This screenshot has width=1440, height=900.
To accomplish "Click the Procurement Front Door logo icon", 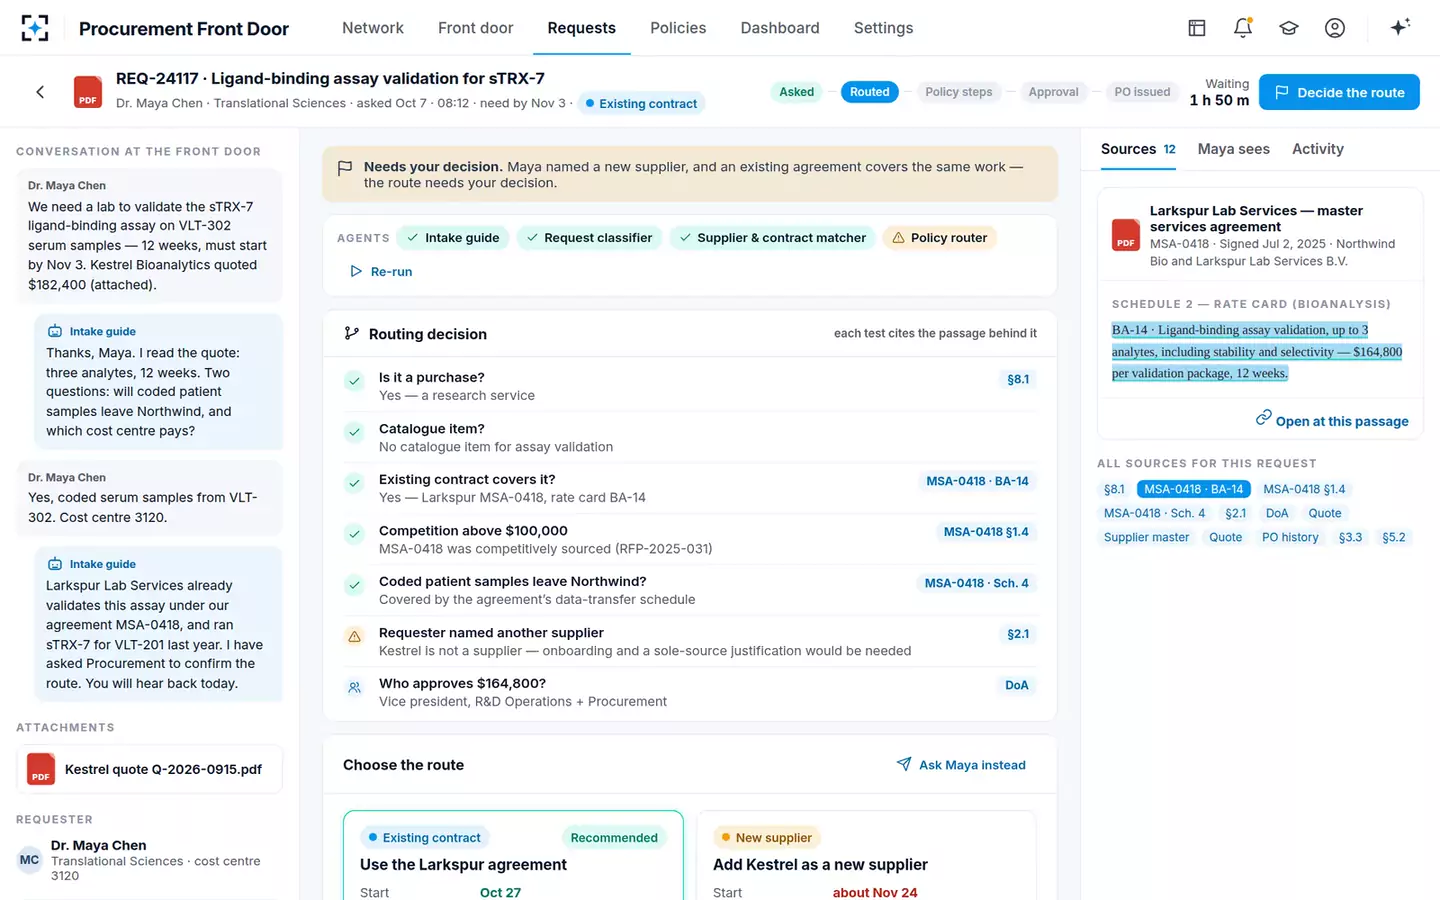I will 35,28.
